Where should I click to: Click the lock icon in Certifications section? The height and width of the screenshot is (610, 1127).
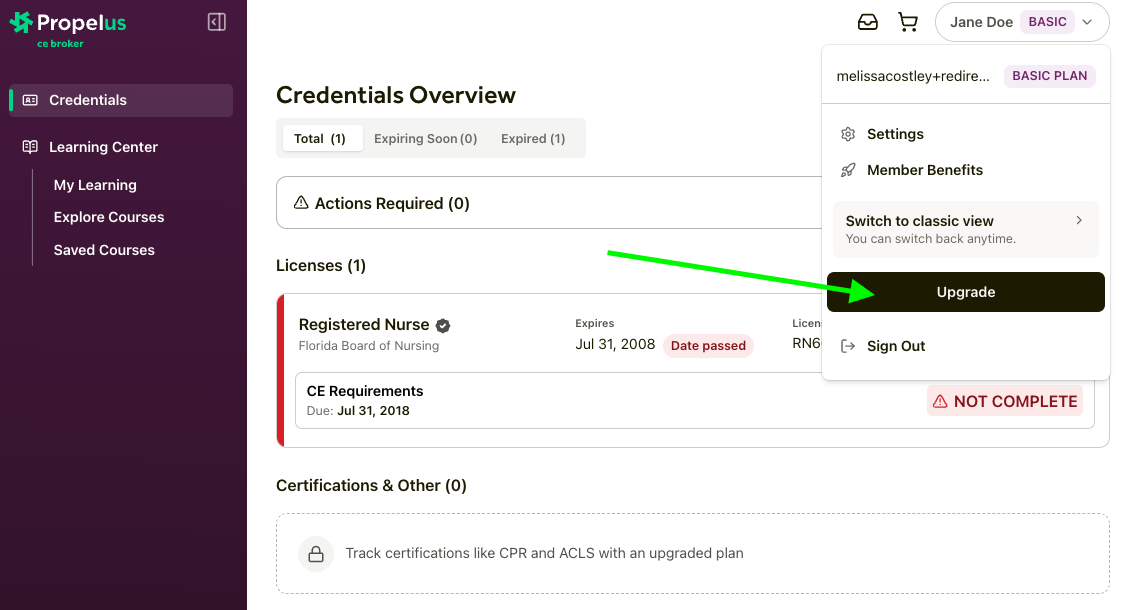point(316,553)
